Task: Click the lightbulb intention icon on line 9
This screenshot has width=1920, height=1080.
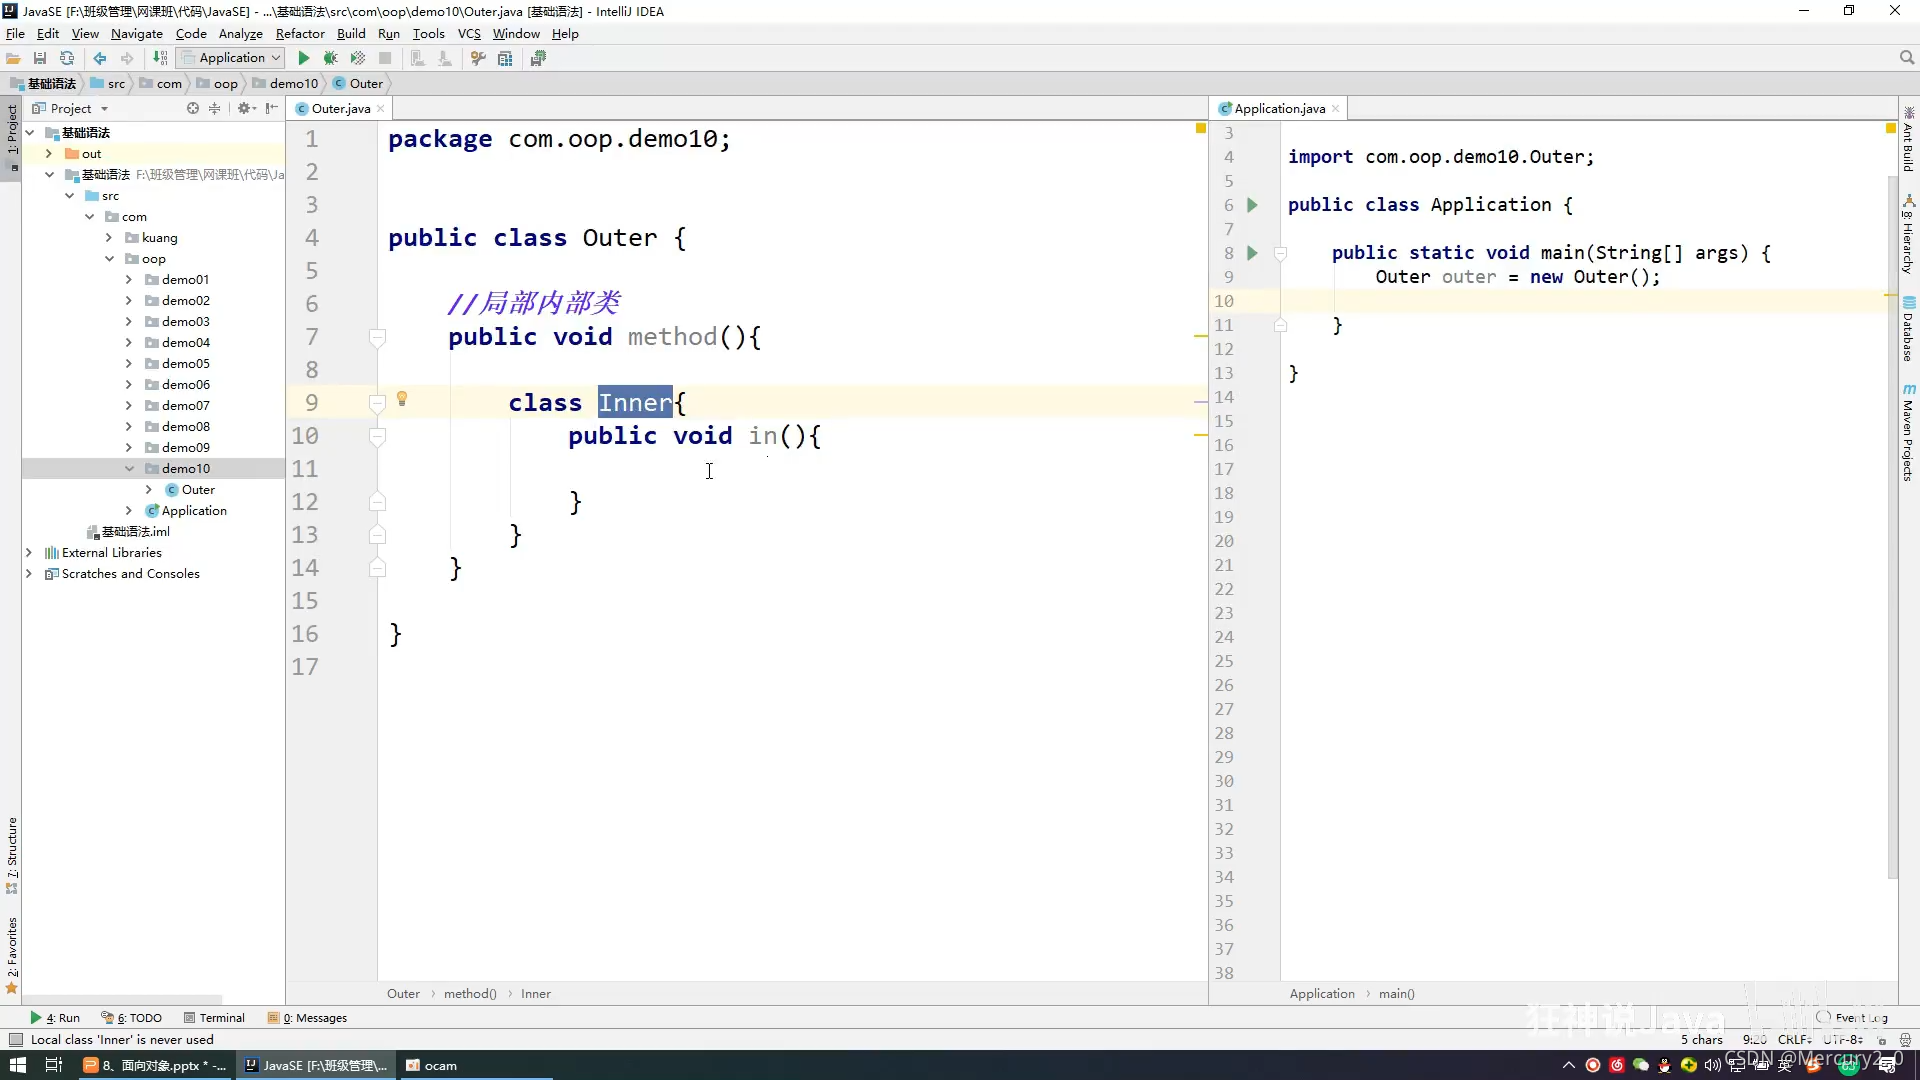Action: 402,399
